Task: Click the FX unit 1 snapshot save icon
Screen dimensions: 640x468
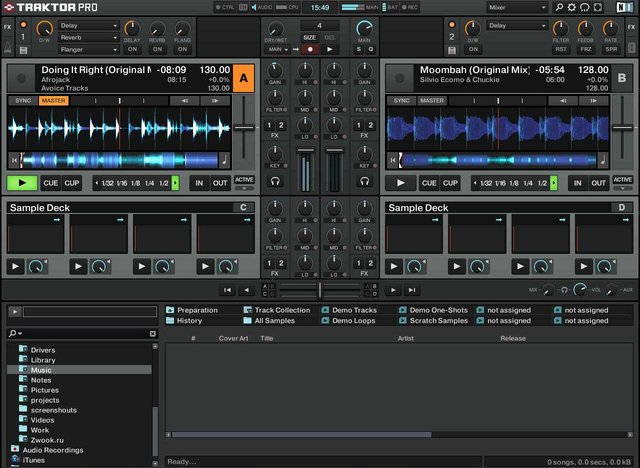Action: pyautogui.click(x=23, y=51)
